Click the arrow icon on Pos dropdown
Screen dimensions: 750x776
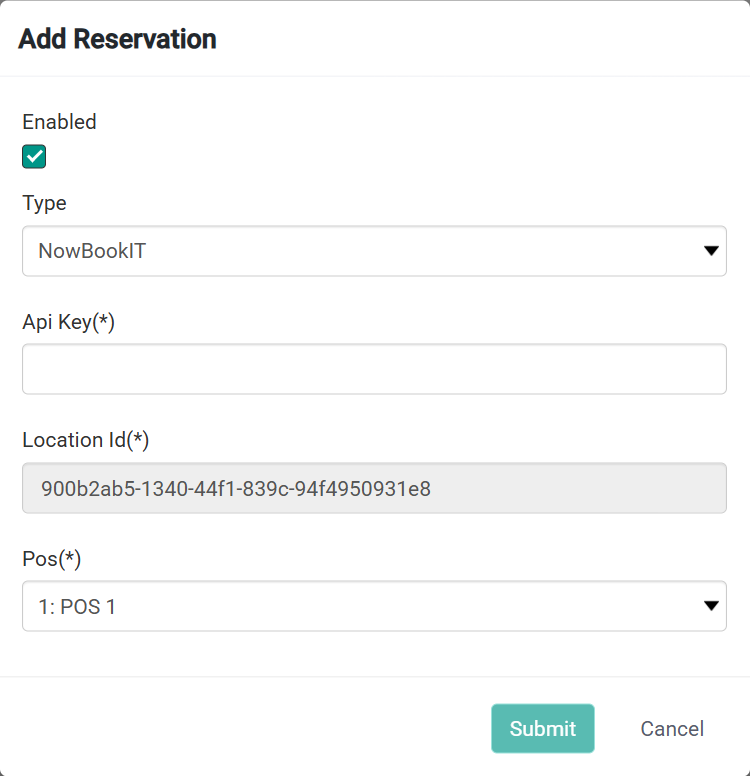(x=711, y=606)
